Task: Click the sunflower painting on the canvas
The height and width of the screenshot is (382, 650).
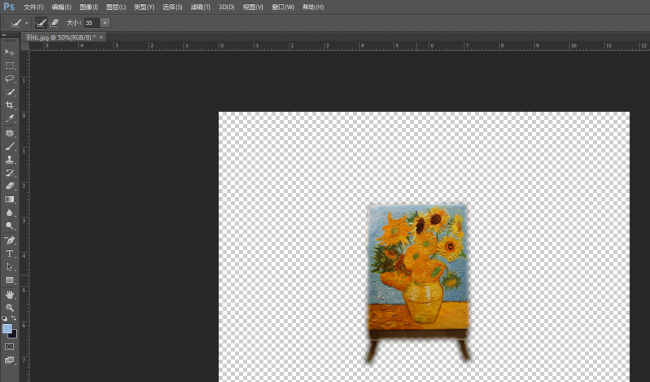Action: tap(419, 268)
